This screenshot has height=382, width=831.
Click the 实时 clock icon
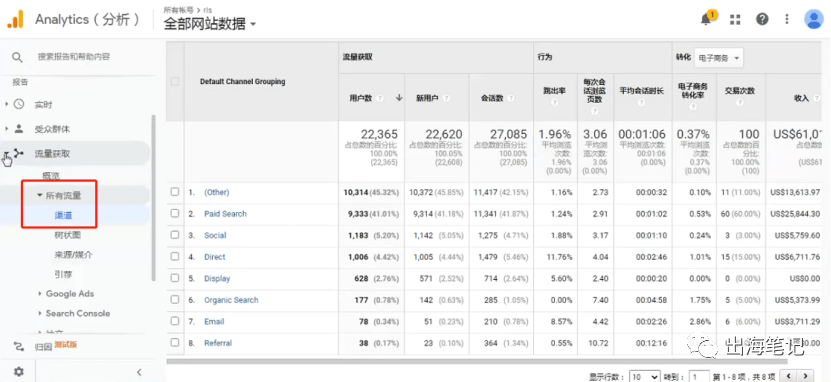19,104
